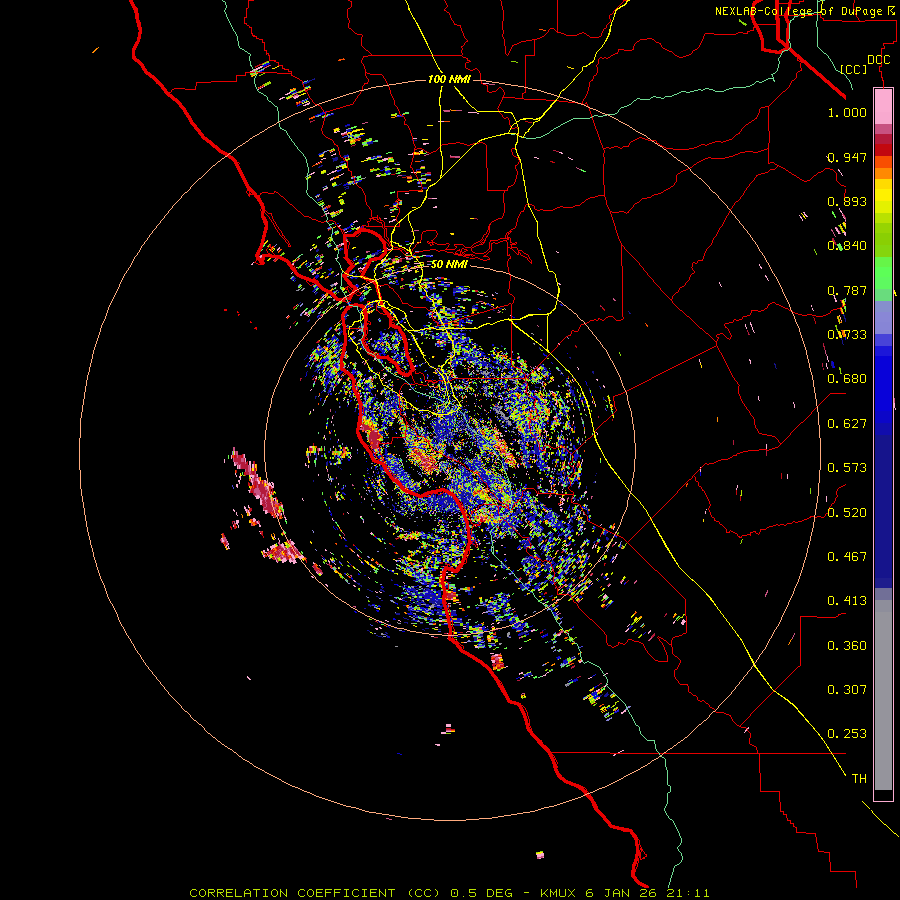Viewport: 900px width, 900px height.
Task: Click the "[CC]" units label
Action: [x=854, y=69]
